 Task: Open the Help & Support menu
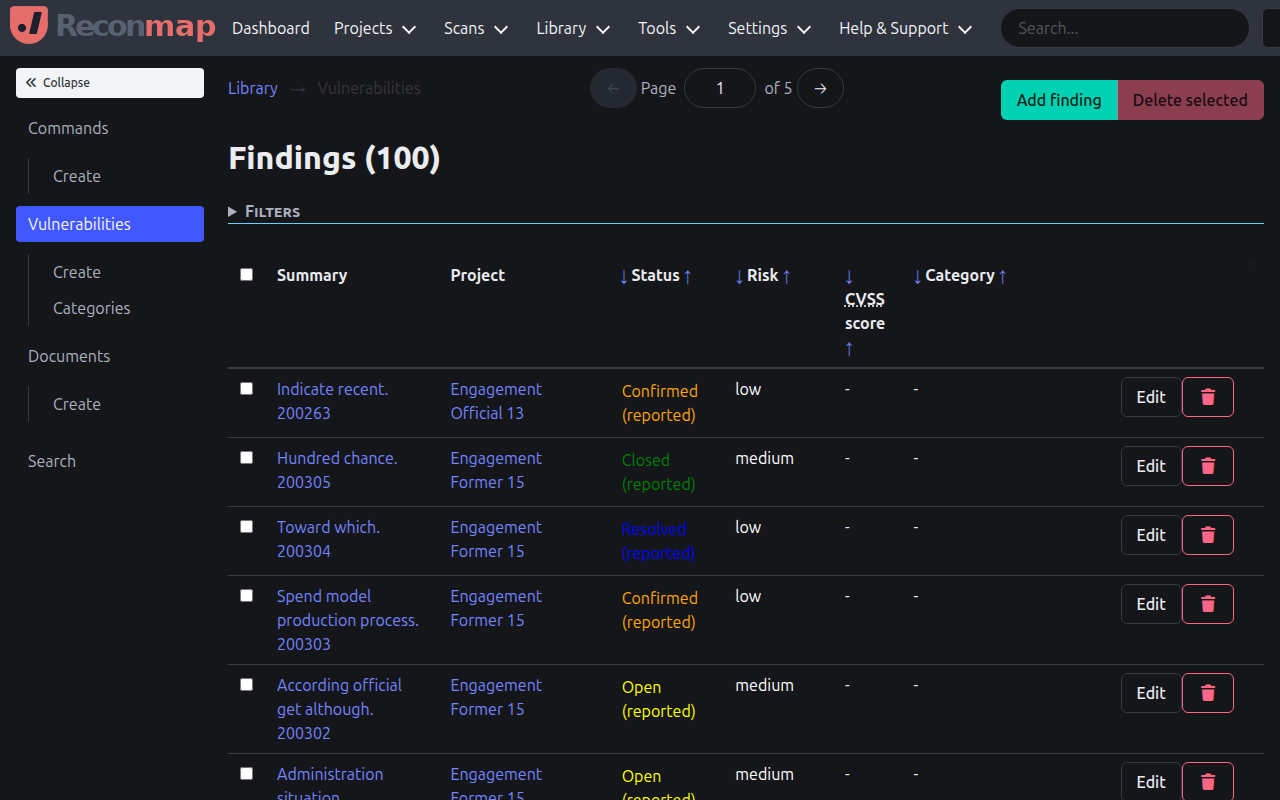[906, 28]
